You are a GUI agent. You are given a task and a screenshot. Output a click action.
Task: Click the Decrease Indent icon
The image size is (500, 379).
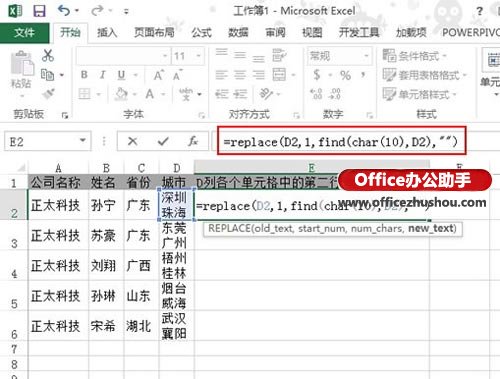[221, 94]
